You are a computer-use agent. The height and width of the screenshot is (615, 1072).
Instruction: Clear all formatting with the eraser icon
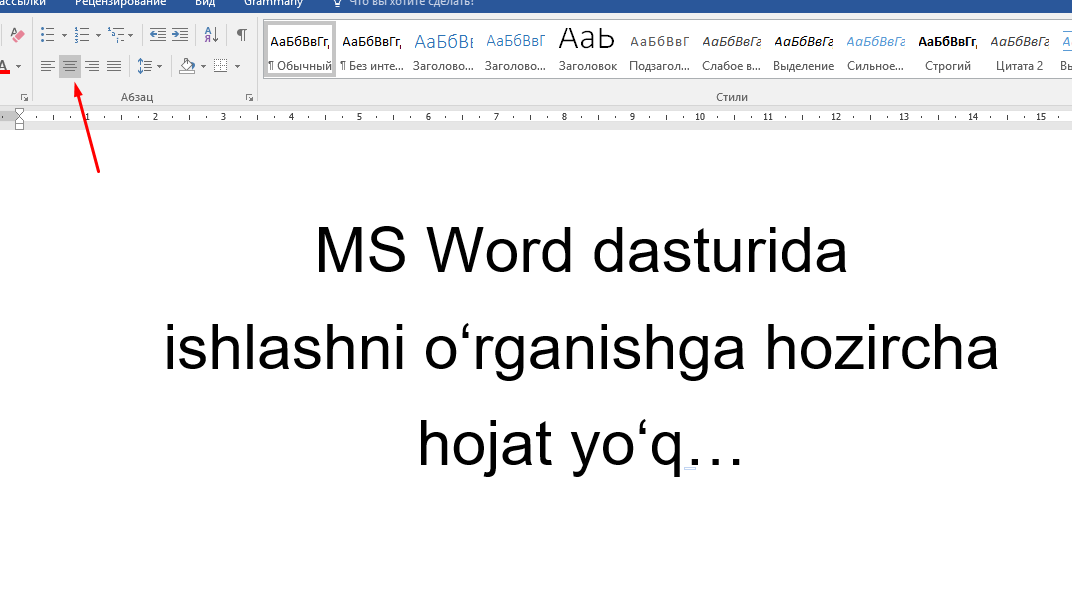[x=17, y=35]
